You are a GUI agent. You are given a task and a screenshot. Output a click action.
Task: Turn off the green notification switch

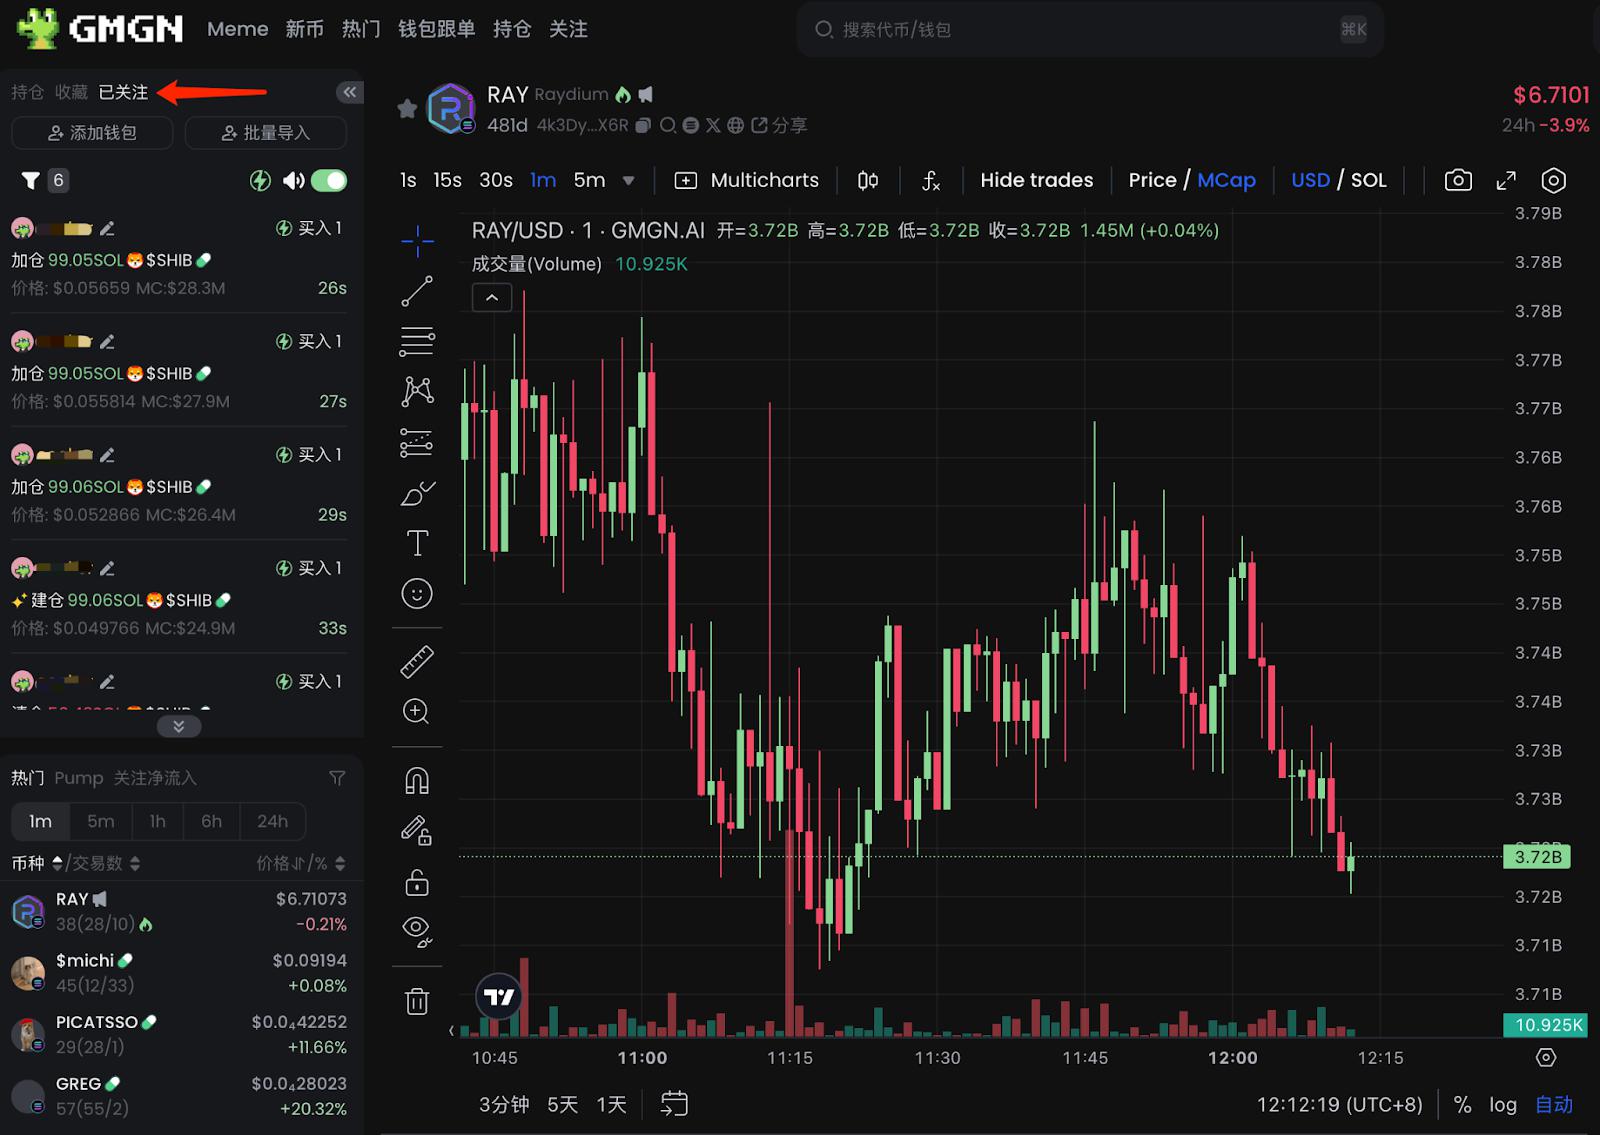(329, 180)
